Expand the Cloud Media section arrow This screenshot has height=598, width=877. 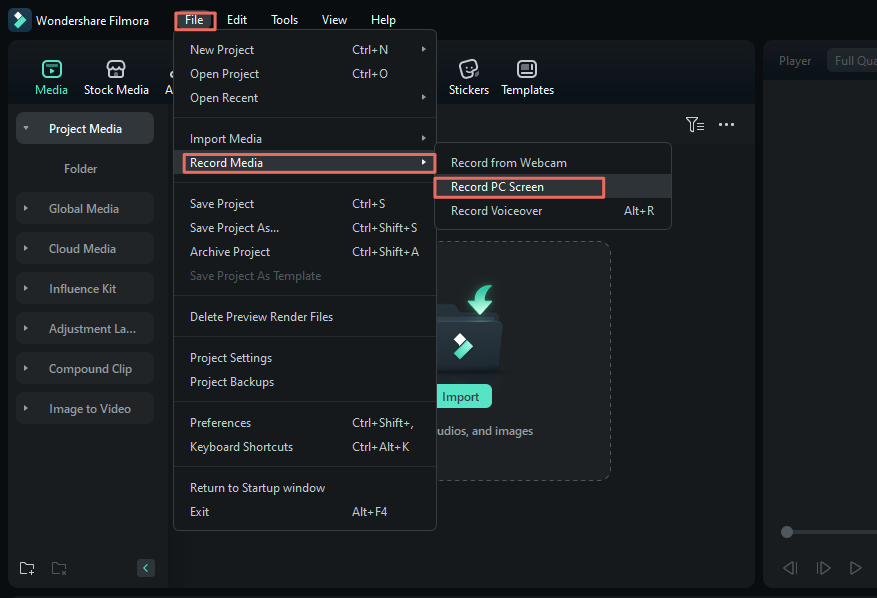click(26, 248)
